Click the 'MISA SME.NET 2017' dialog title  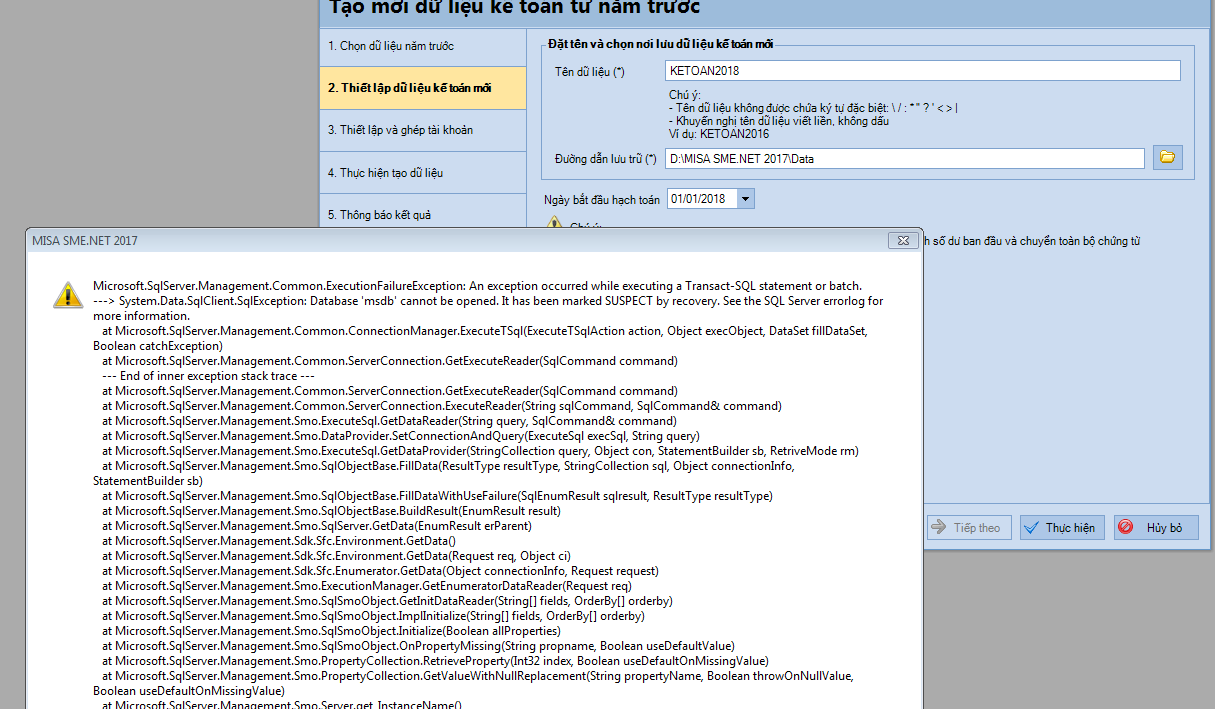pos(85,242)
